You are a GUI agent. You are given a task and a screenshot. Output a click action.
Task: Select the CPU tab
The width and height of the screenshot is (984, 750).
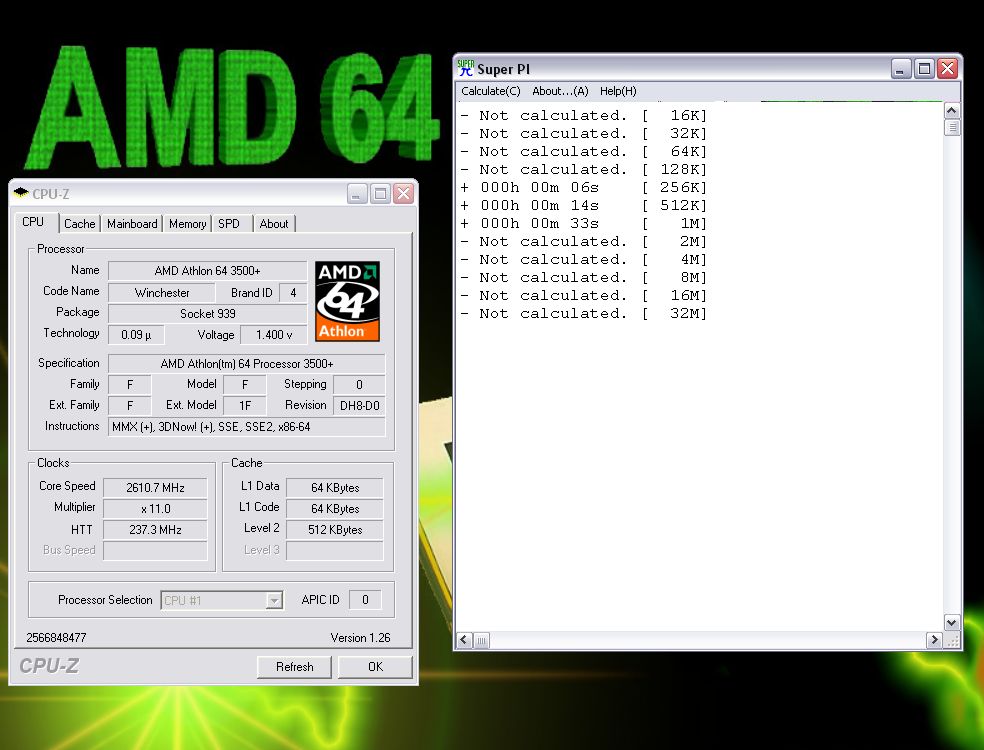point(33,222)
